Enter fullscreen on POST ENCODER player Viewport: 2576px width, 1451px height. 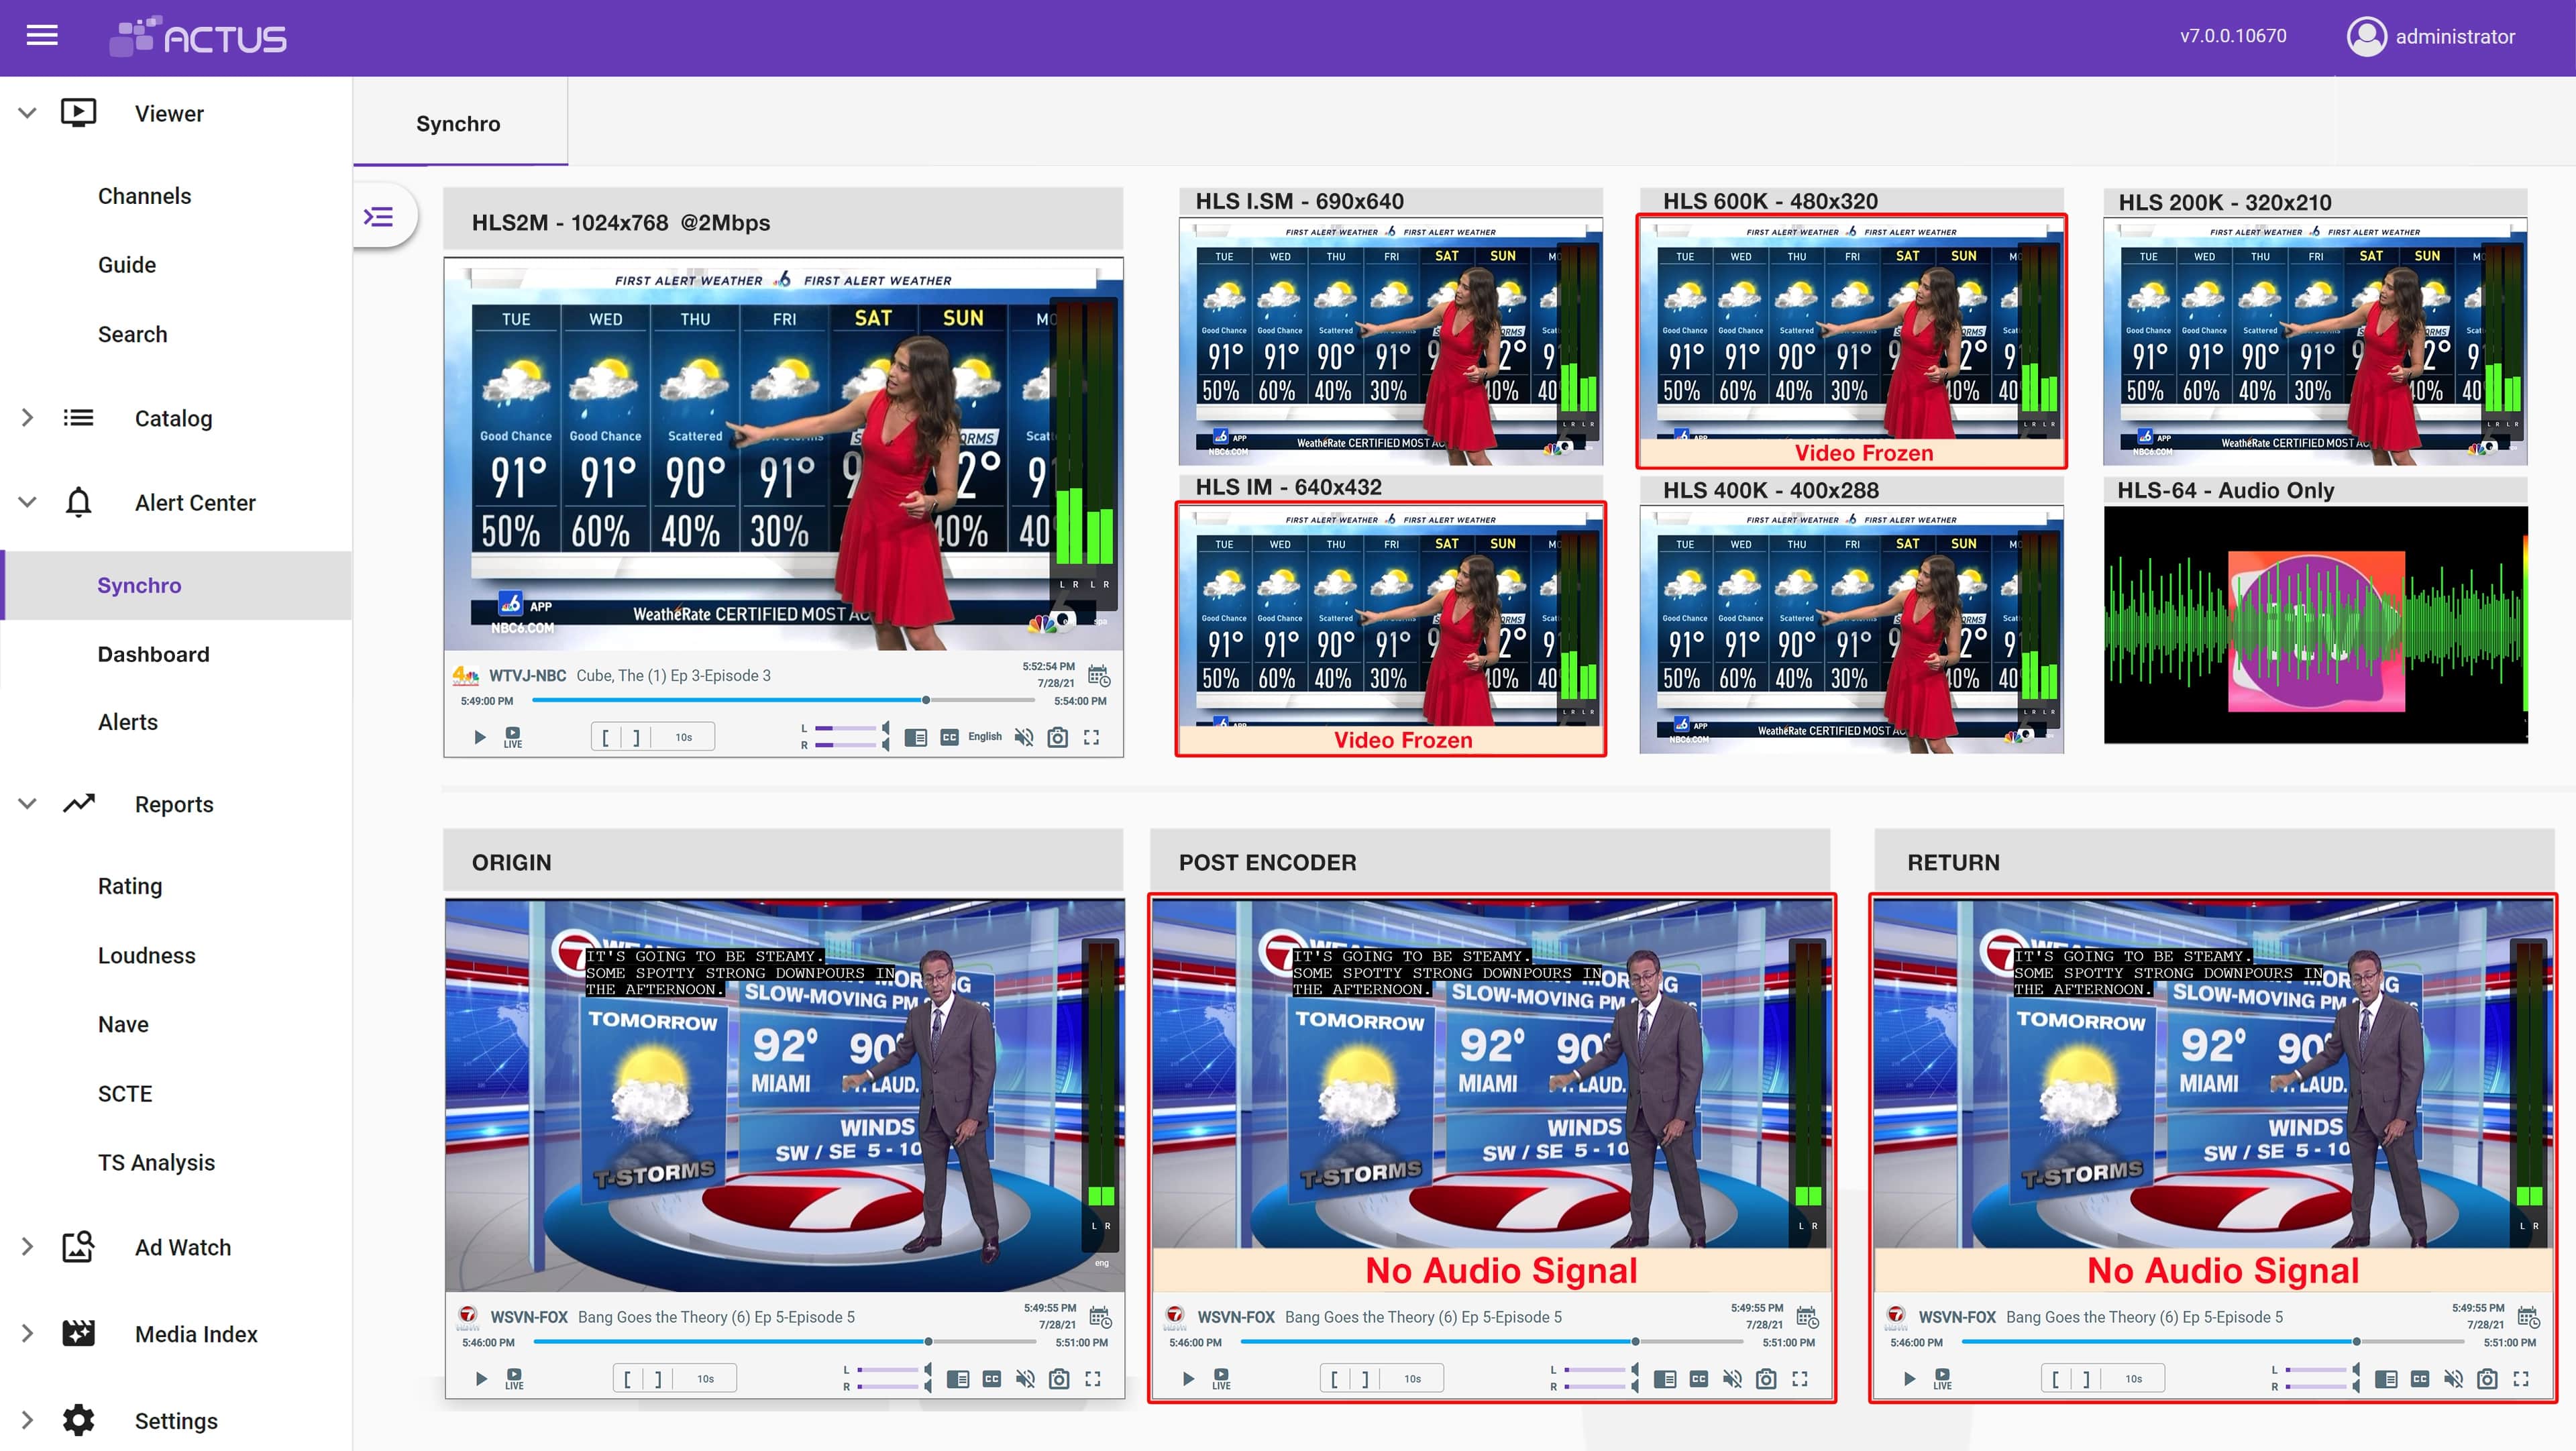[x=1800, y=1379]
